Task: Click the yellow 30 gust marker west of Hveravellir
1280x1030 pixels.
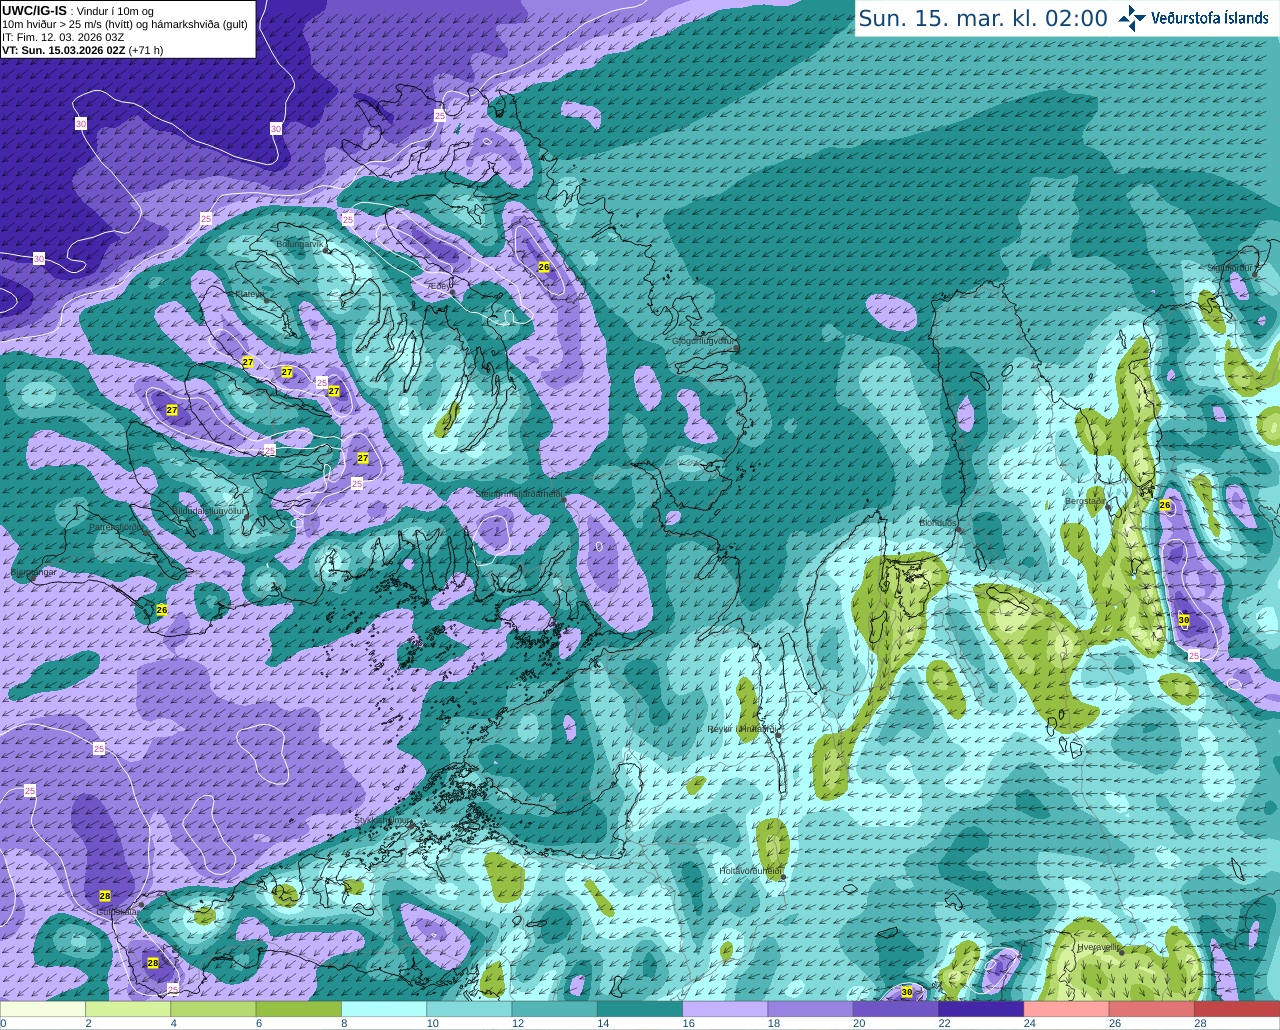Action: 907,992
